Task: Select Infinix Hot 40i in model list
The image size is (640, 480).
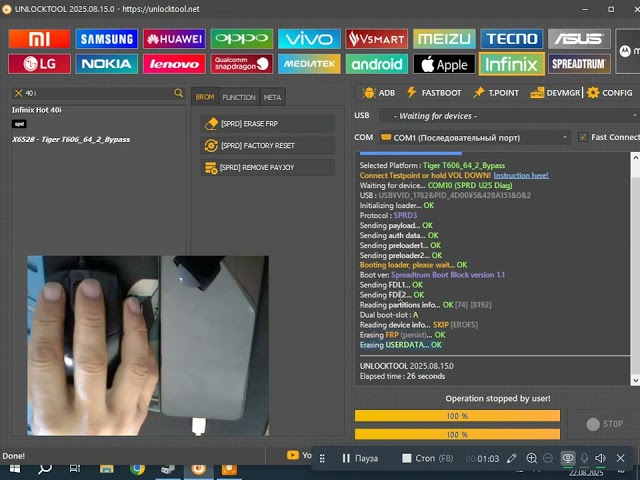Action: (x=37, y=110)
